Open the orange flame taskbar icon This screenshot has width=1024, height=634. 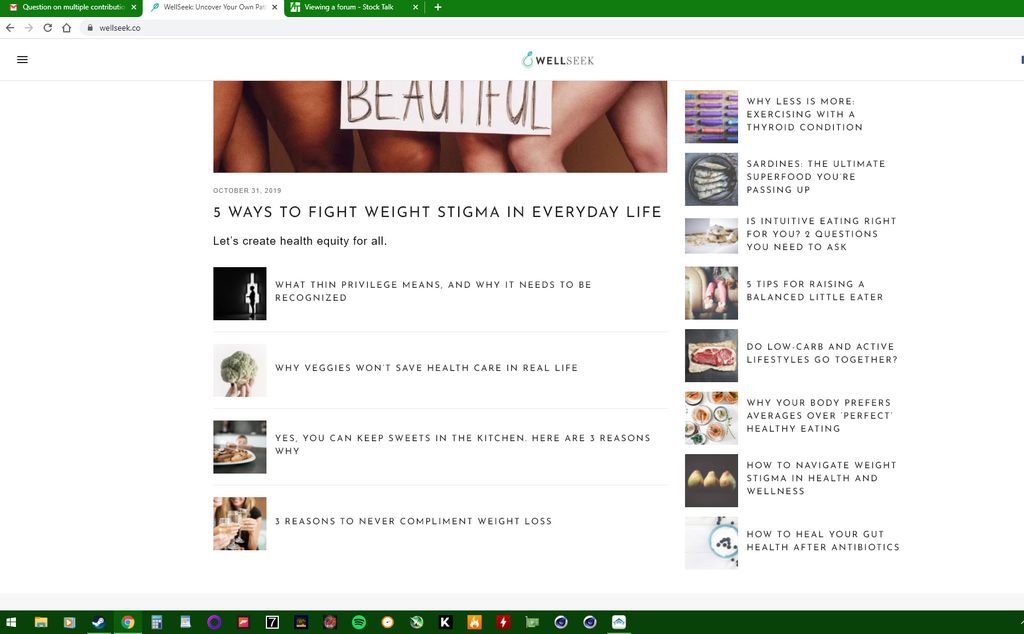(x=474, y=622)
